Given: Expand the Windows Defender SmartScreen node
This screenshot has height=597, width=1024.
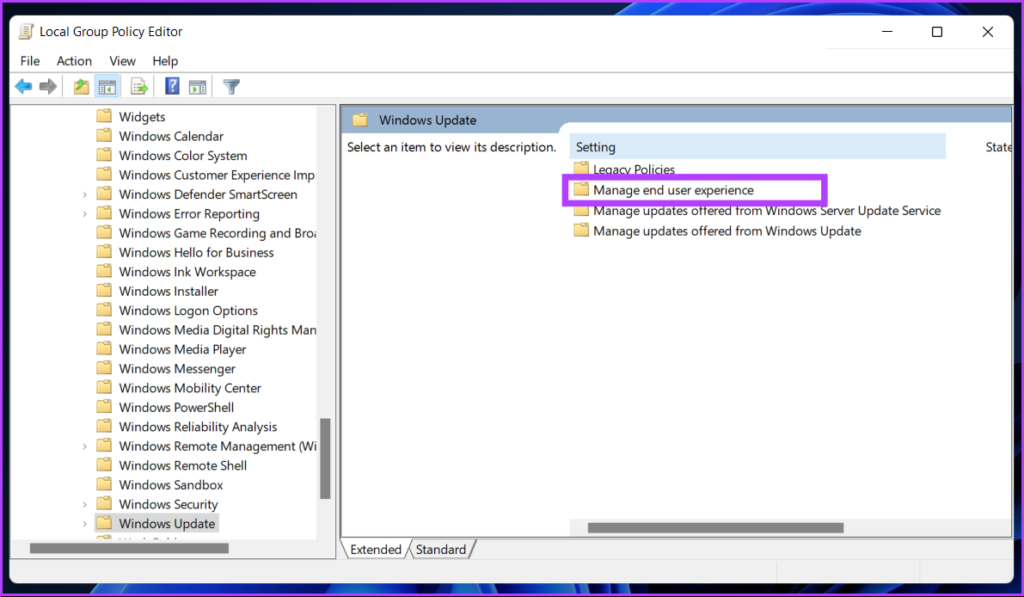Looking at the screenshot, I should pos(85,195).
